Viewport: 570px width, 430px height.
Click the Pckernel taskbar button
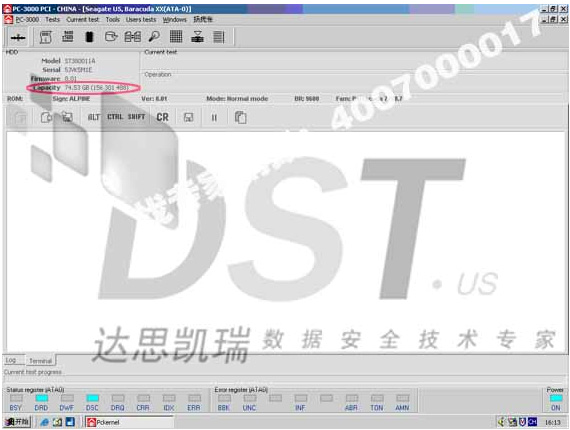pos(129,422)
